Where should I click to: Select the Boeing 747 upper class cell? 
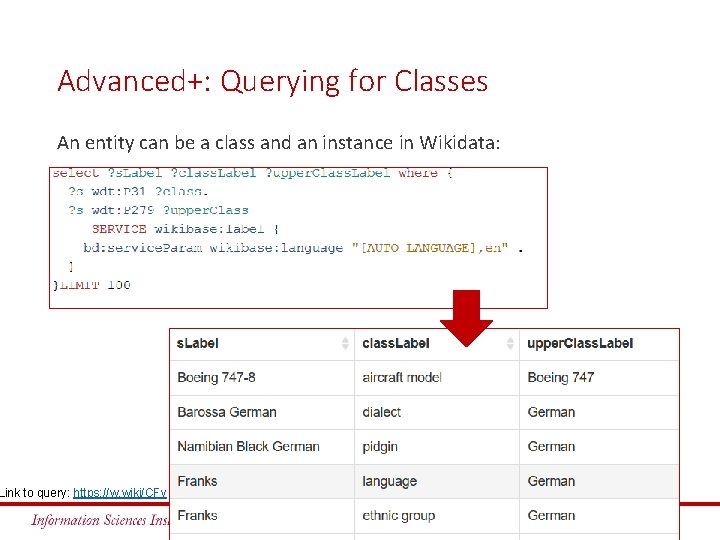599,378
